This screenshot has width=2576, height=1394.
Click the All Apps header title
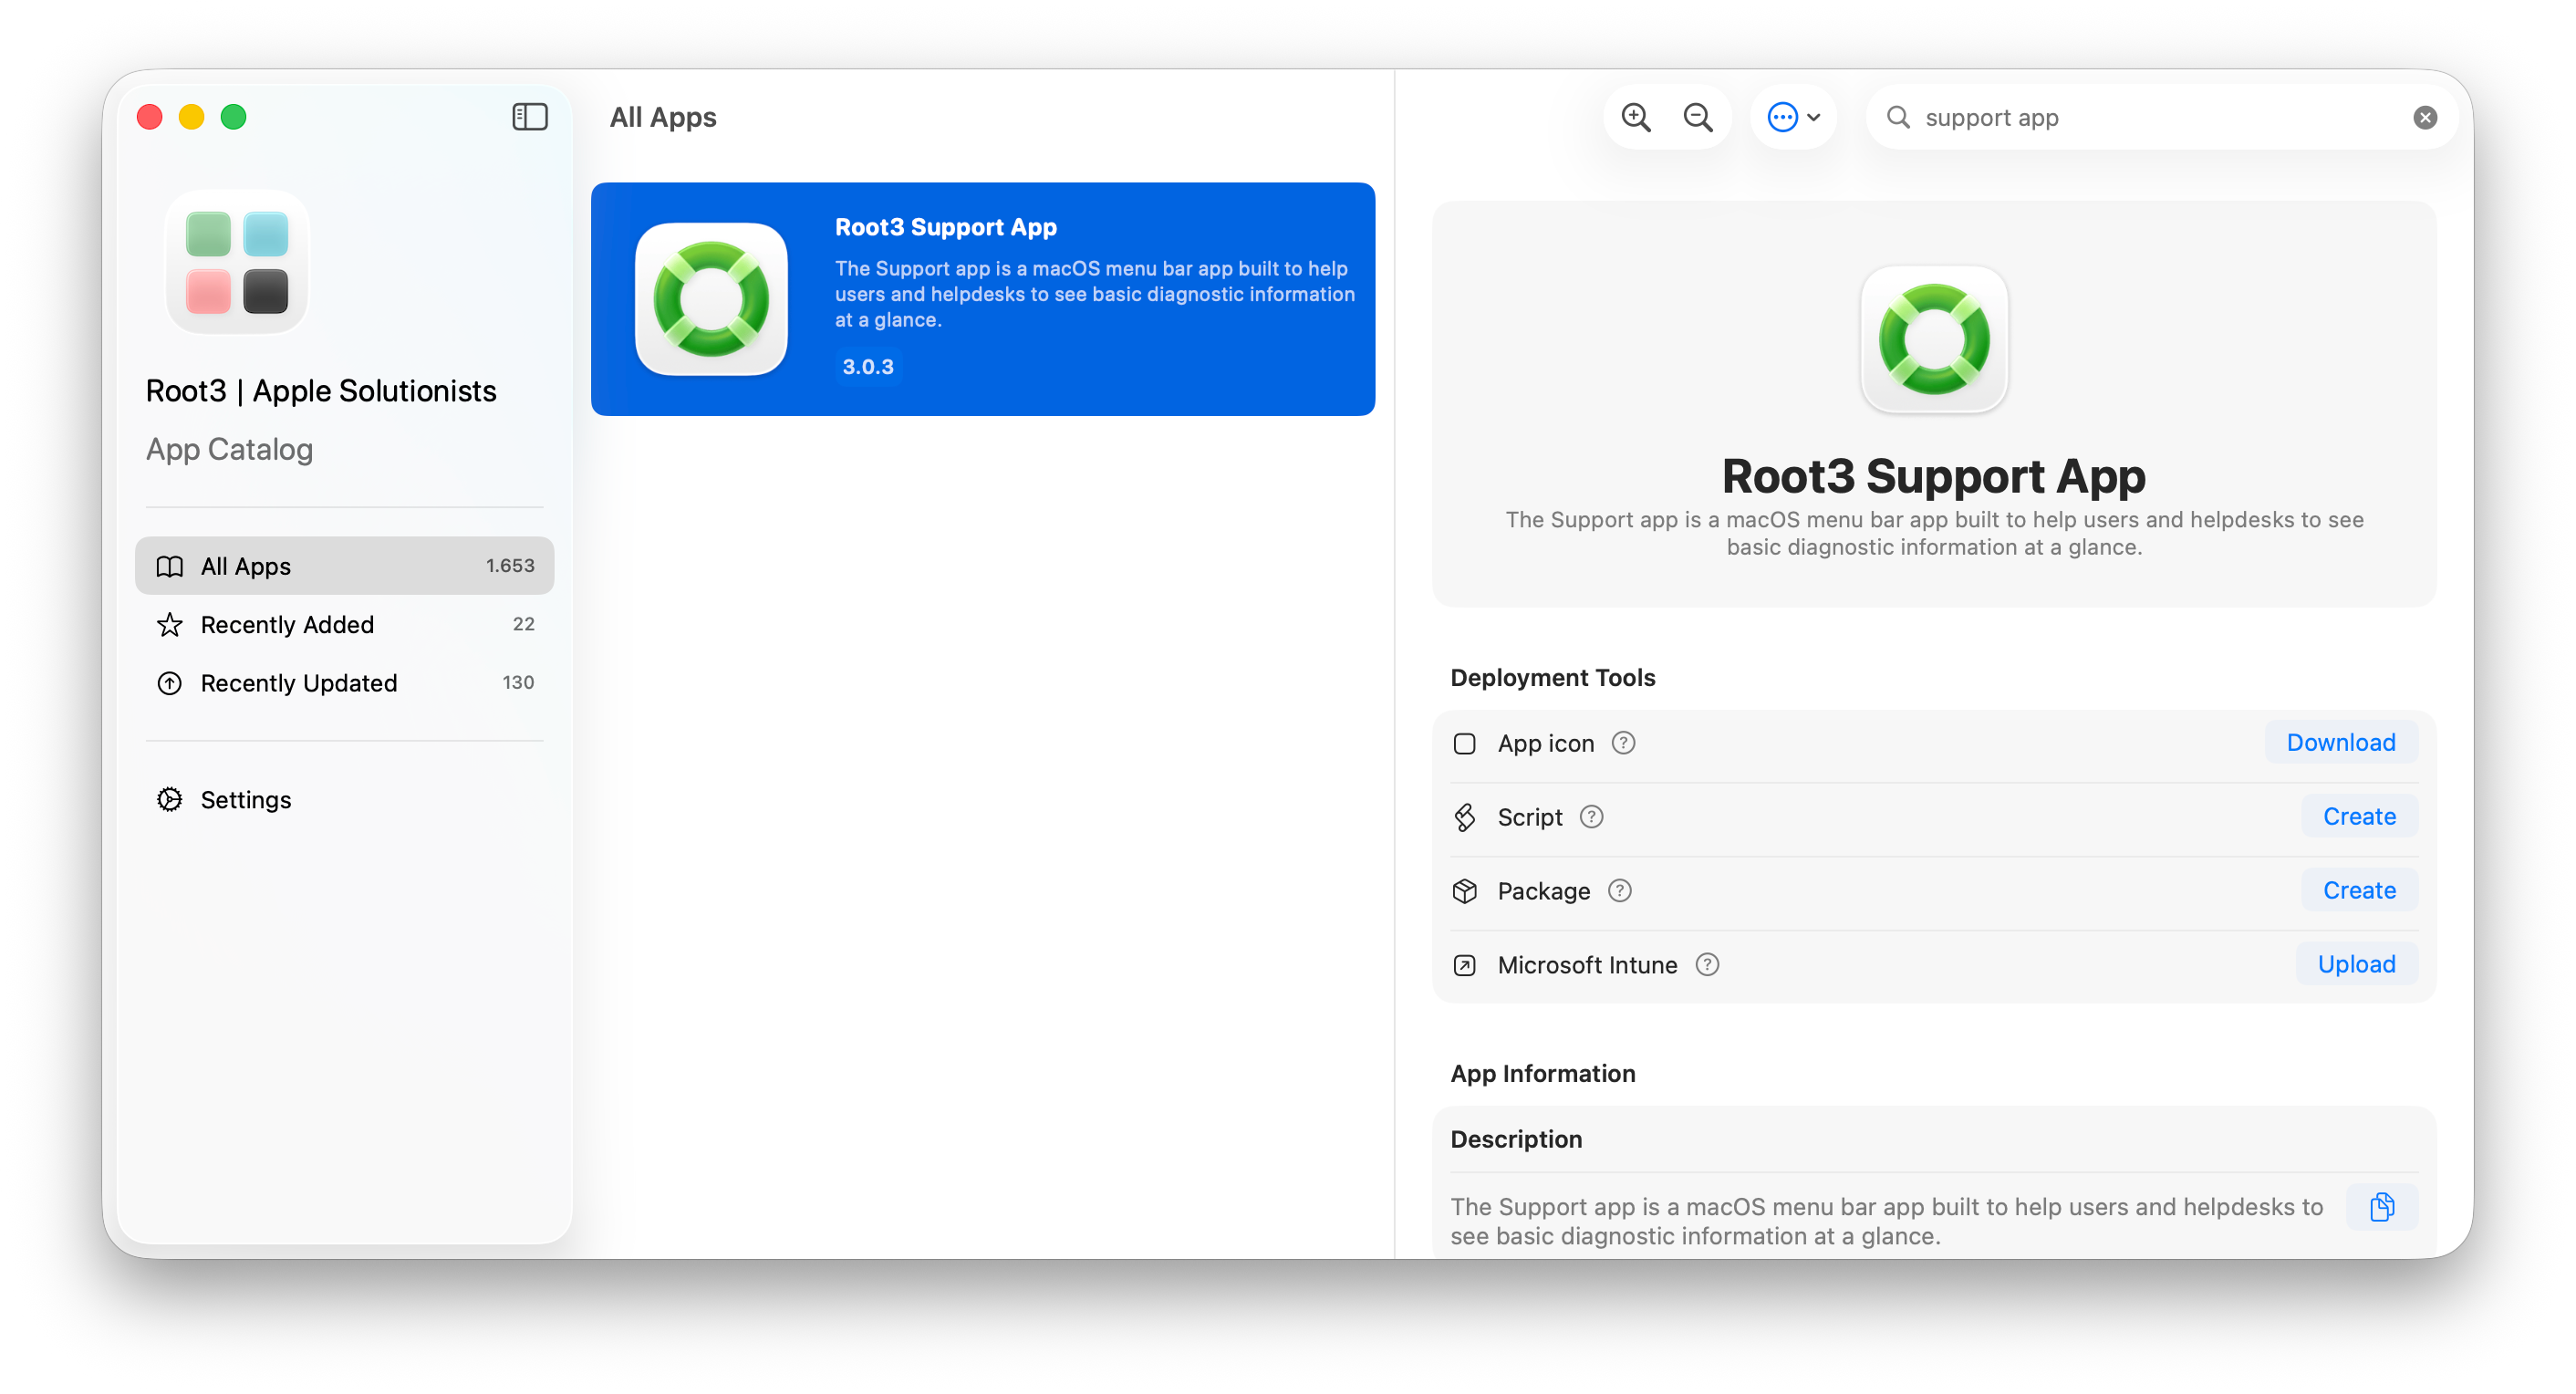point(663,117)
